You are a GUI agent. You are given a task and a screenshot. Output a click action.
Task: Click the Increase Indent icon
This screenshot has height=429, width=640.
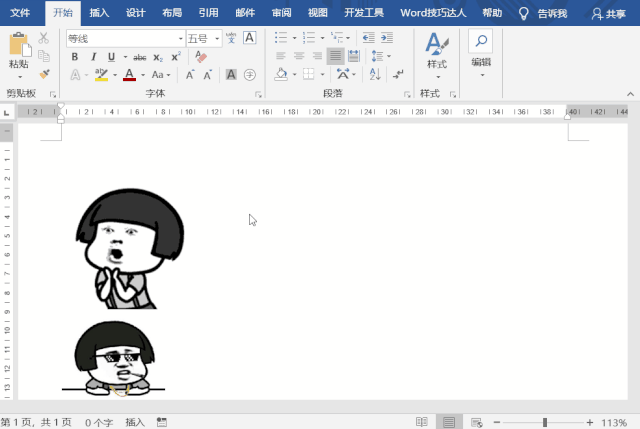387,38
